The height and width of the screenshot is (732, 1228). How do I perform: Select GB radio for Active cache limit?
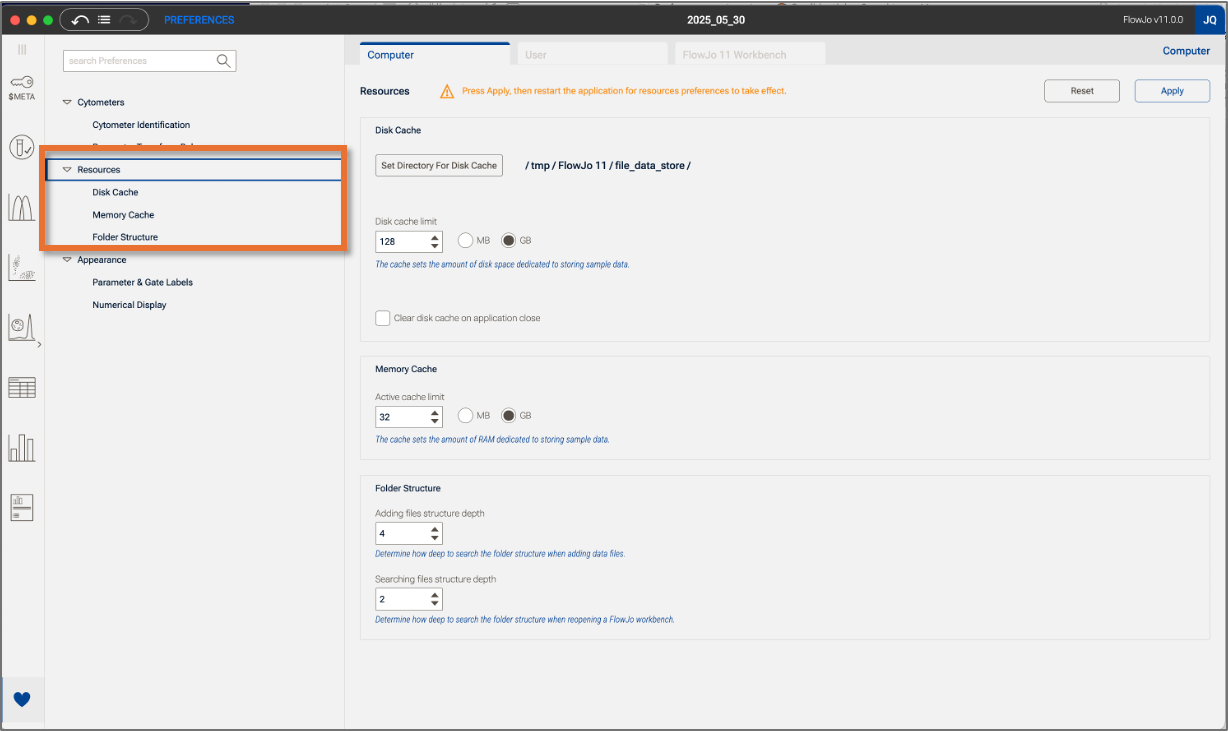pyautogui.click(x=508, y=416)
